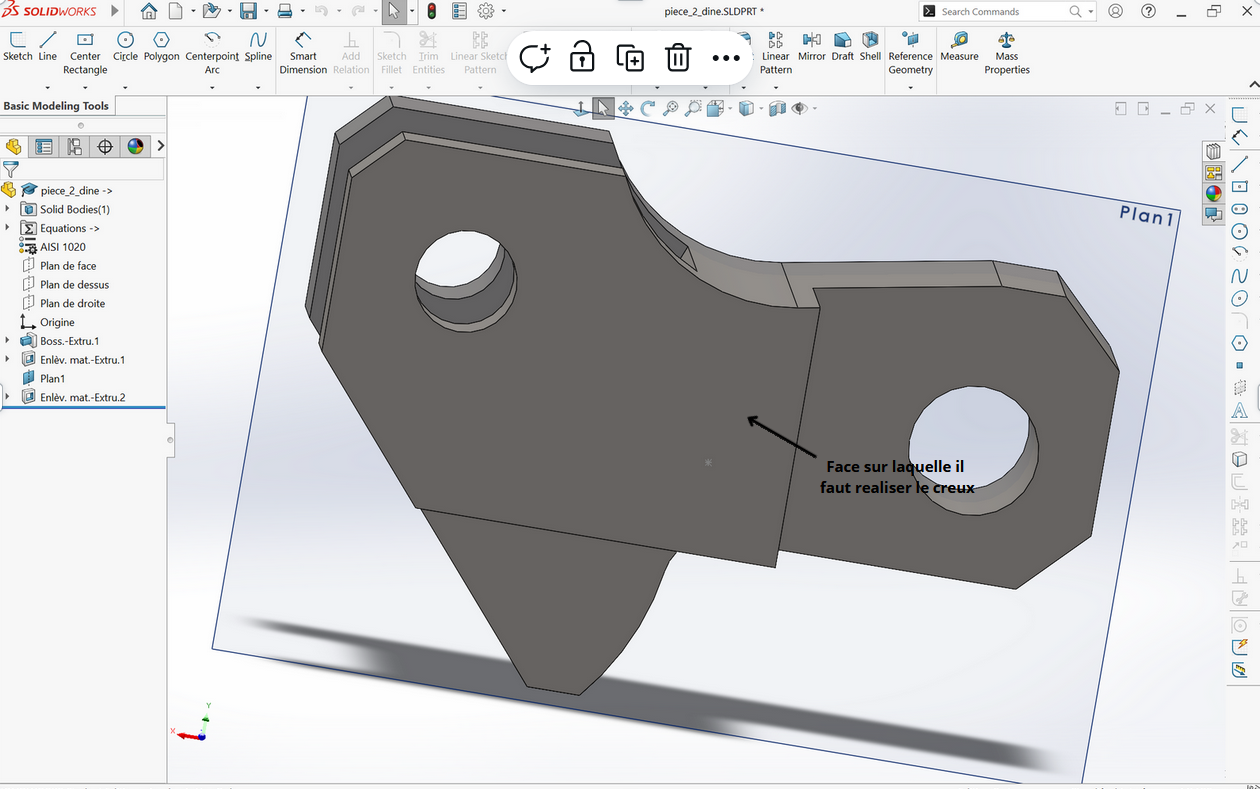Activate Smart Dimension
1260x789 pixels.
(x=303, y=53)
